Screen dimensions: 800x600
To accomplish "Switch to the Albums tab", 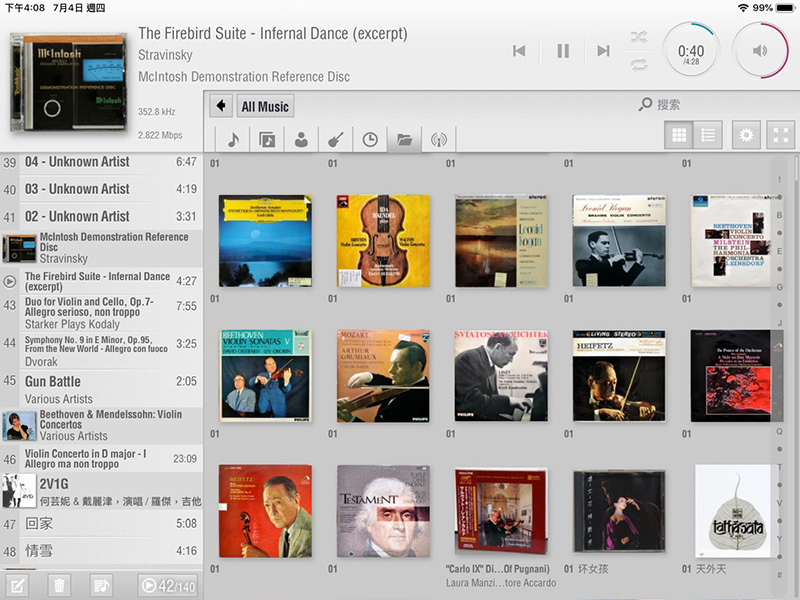I will tap(267, 139).
